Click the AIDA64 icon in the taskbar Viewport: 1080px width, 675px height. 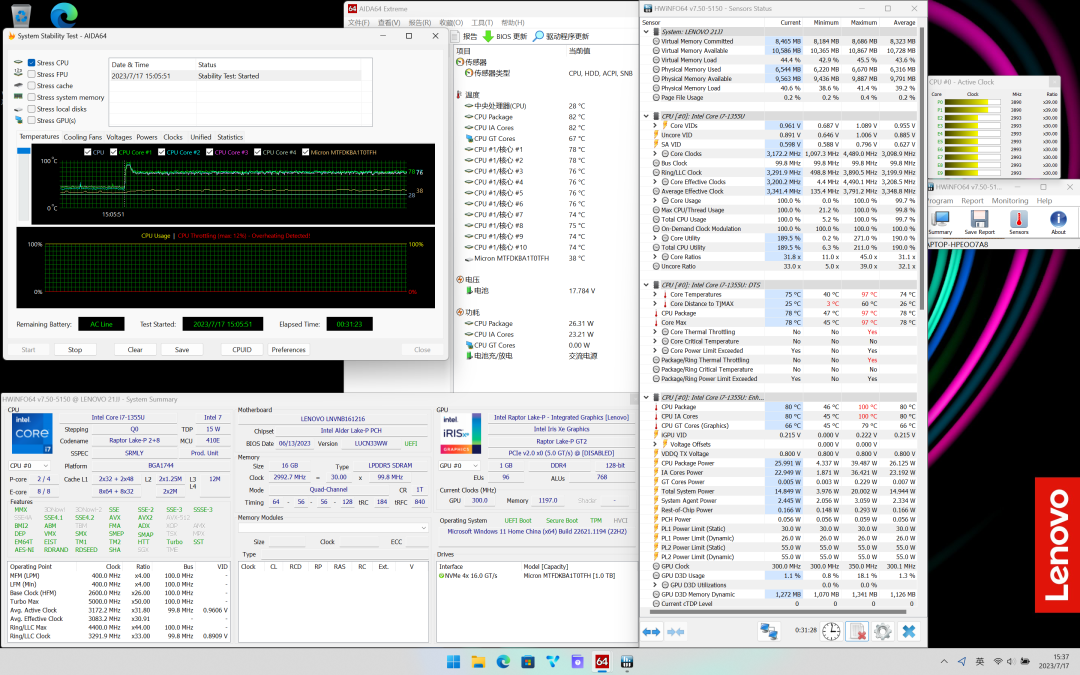tap(602, 662)
